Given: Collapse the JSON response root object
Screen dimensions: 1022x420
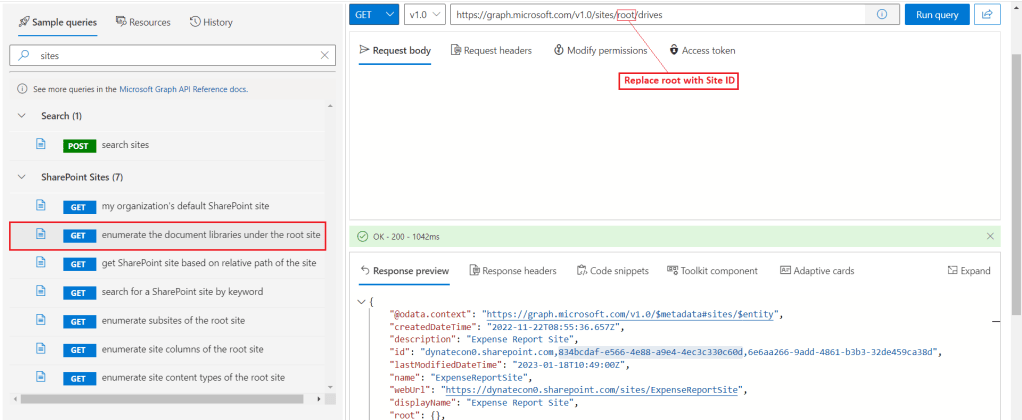Looking at the screenshot, I should pos(362,300).
